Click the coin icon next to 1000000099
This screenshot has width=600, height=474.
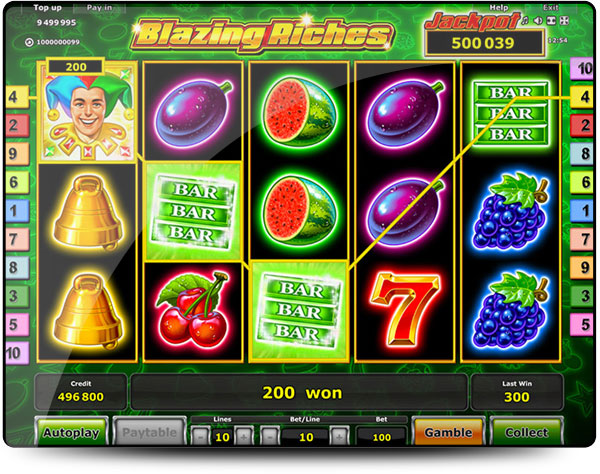click(29, 42)
